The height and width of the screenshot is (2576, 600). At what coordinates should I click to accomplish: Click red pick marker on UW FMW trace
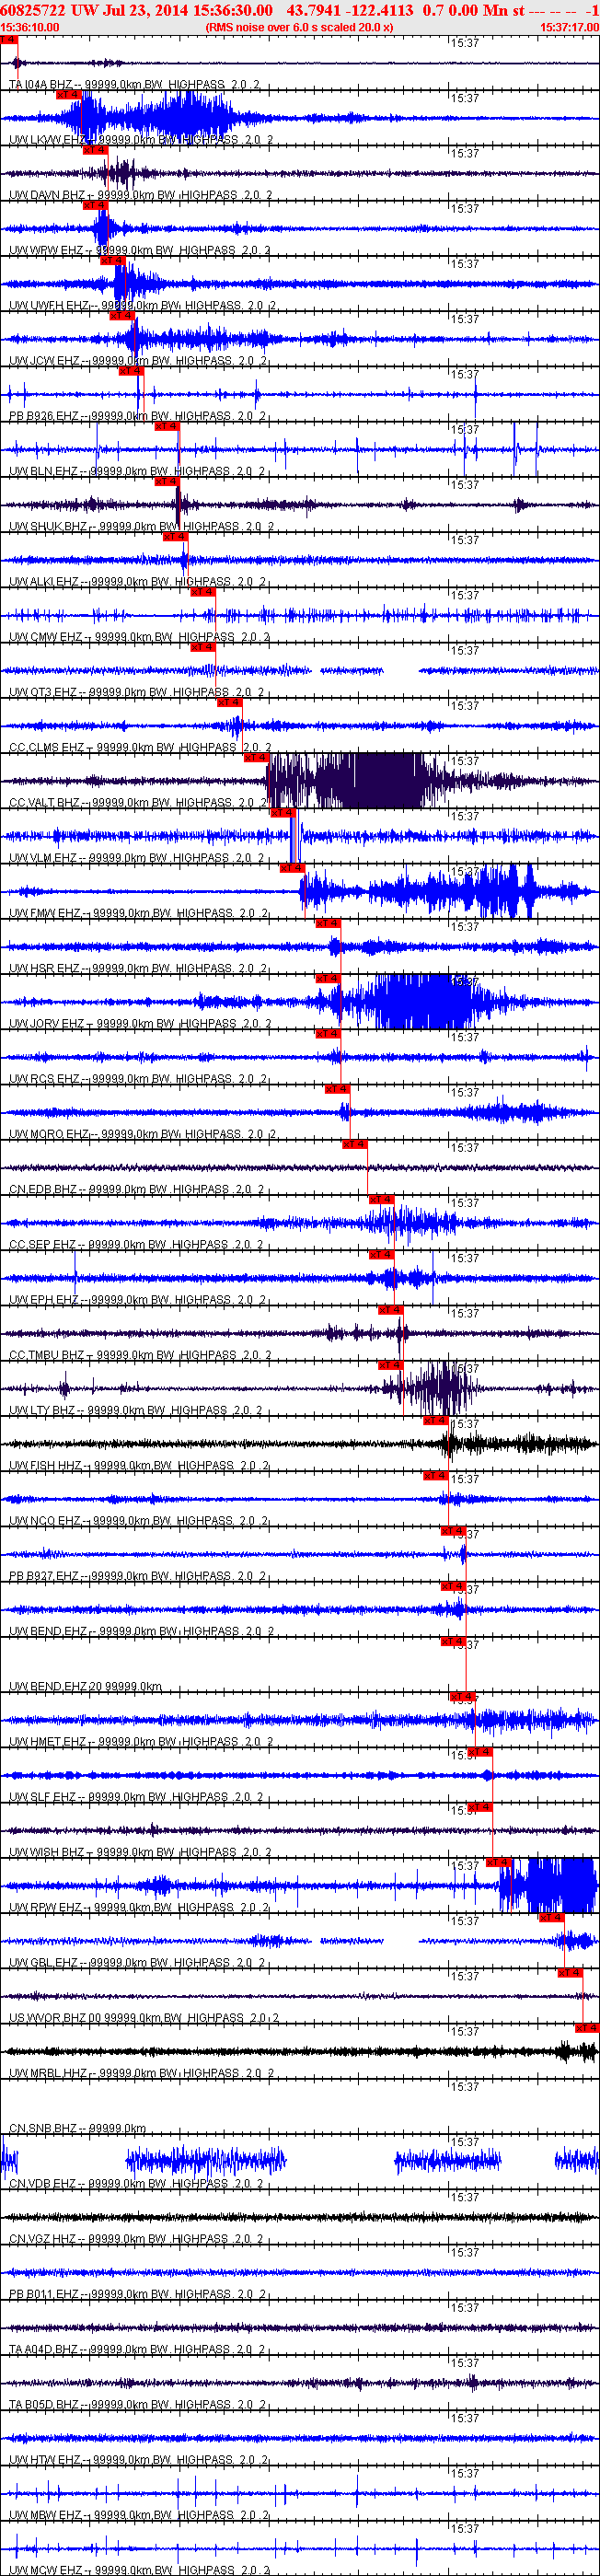point(292,867)
